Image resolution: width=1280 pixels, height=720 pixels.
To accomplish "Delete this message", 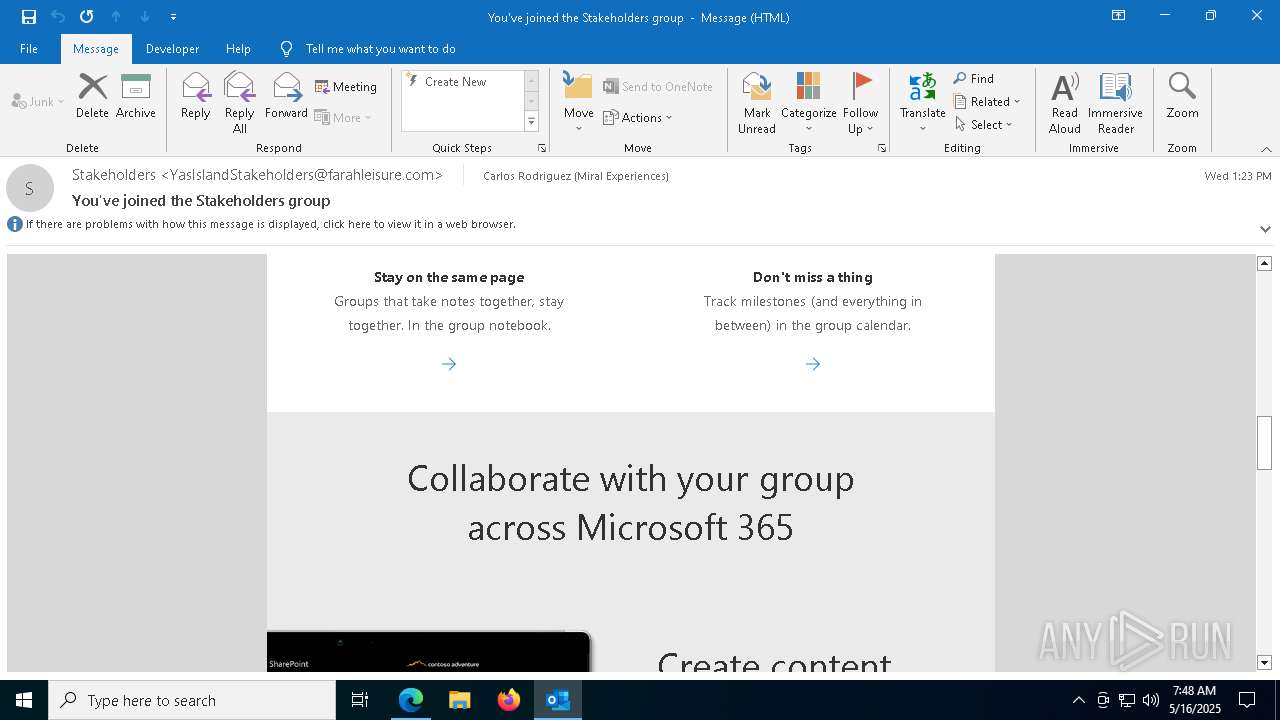I will pyautogui.click(x=92, y=96).
